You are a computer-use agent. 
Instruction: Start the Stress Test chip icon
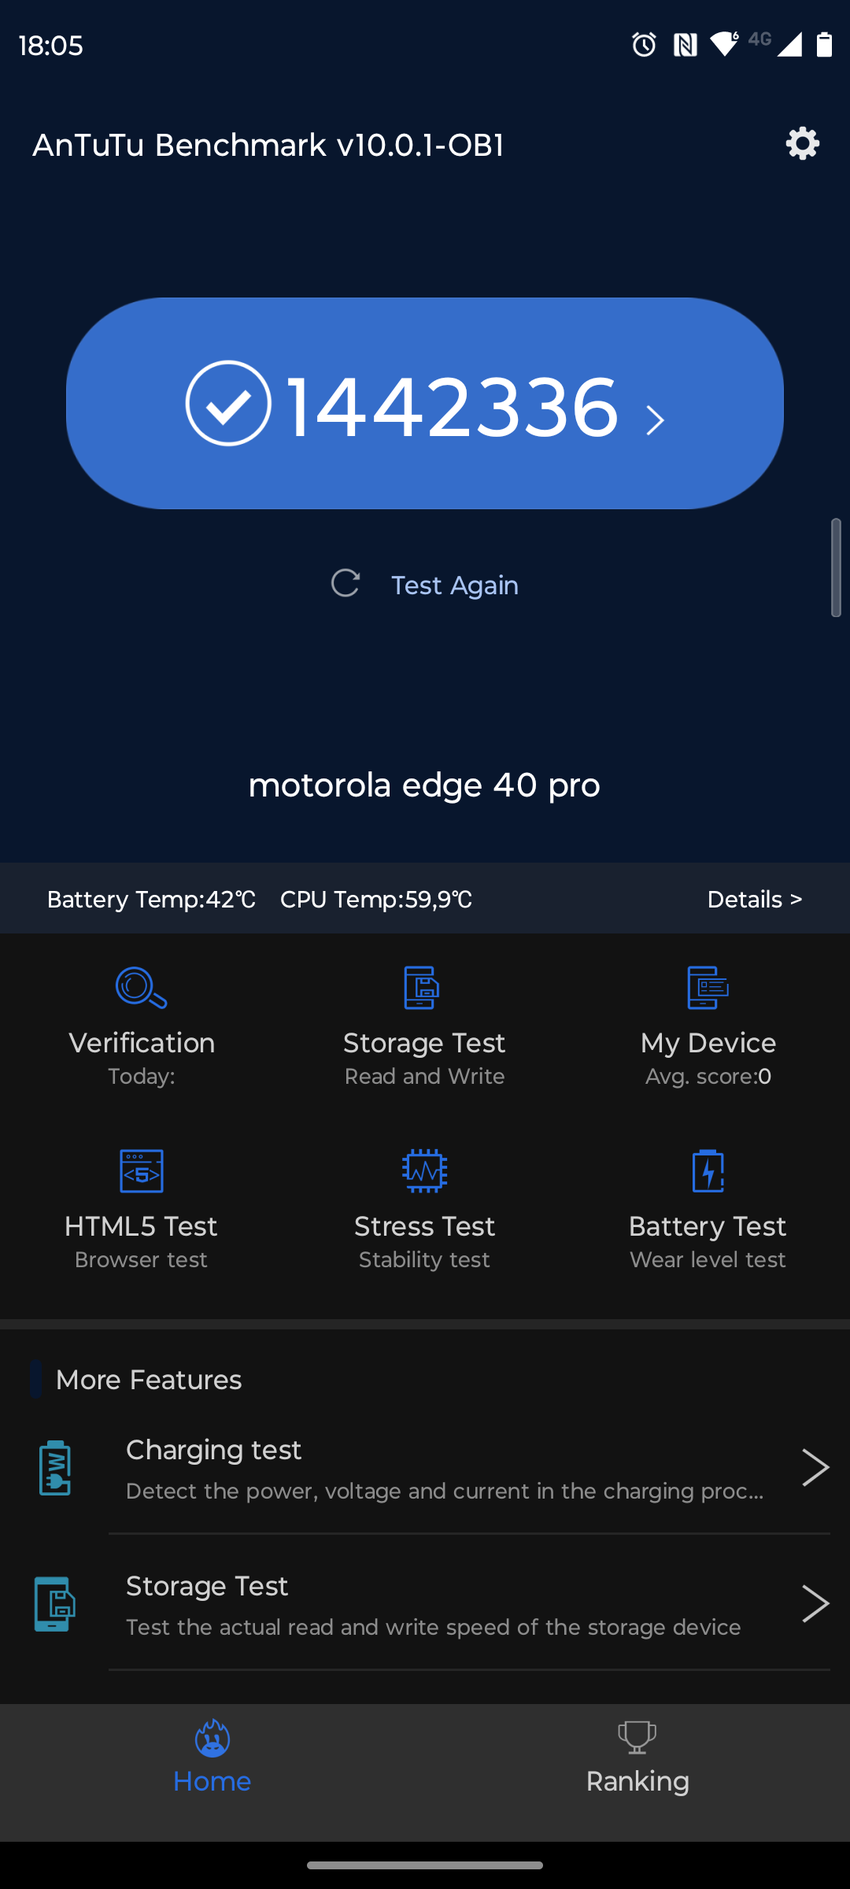pyautogui.click(x=424, y=1171)
